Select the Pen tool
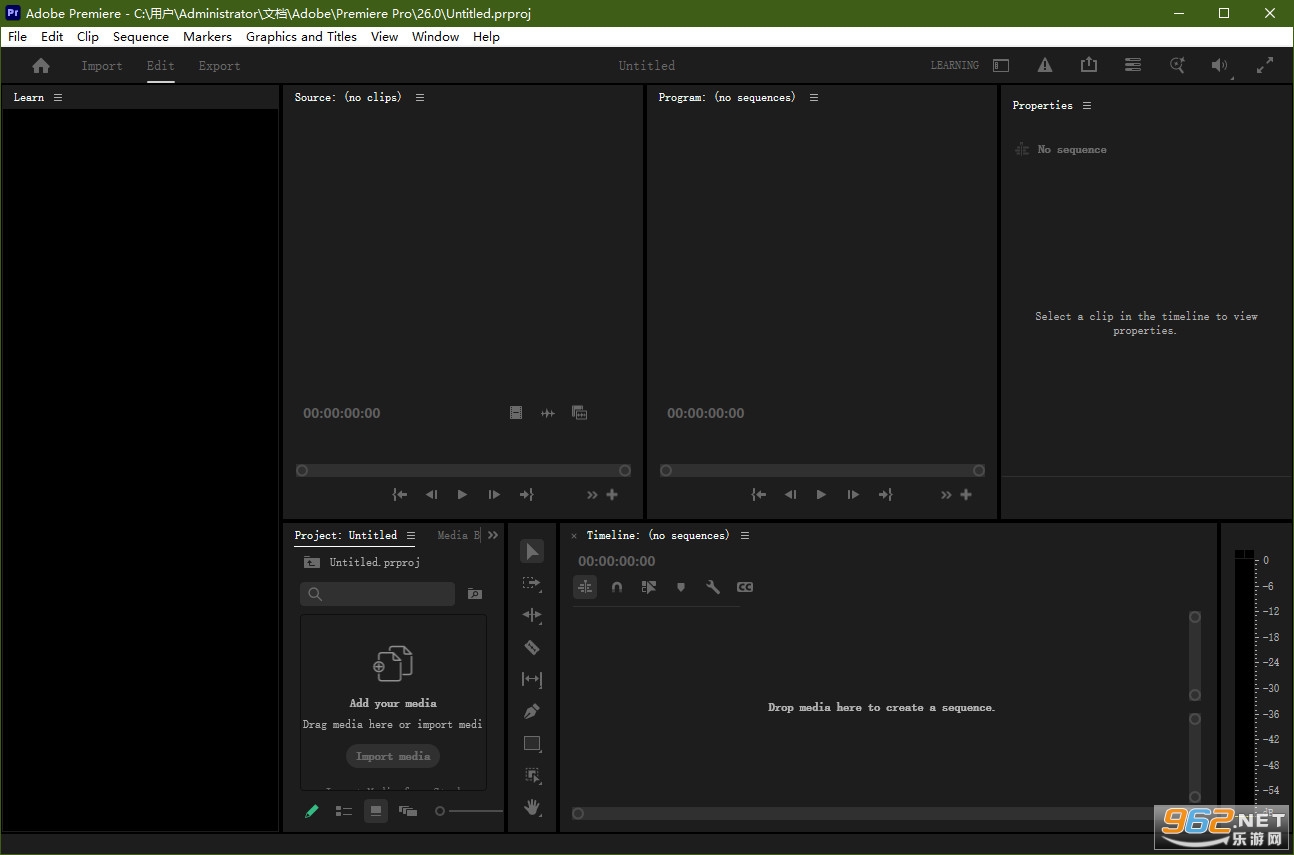 (532, 712)
